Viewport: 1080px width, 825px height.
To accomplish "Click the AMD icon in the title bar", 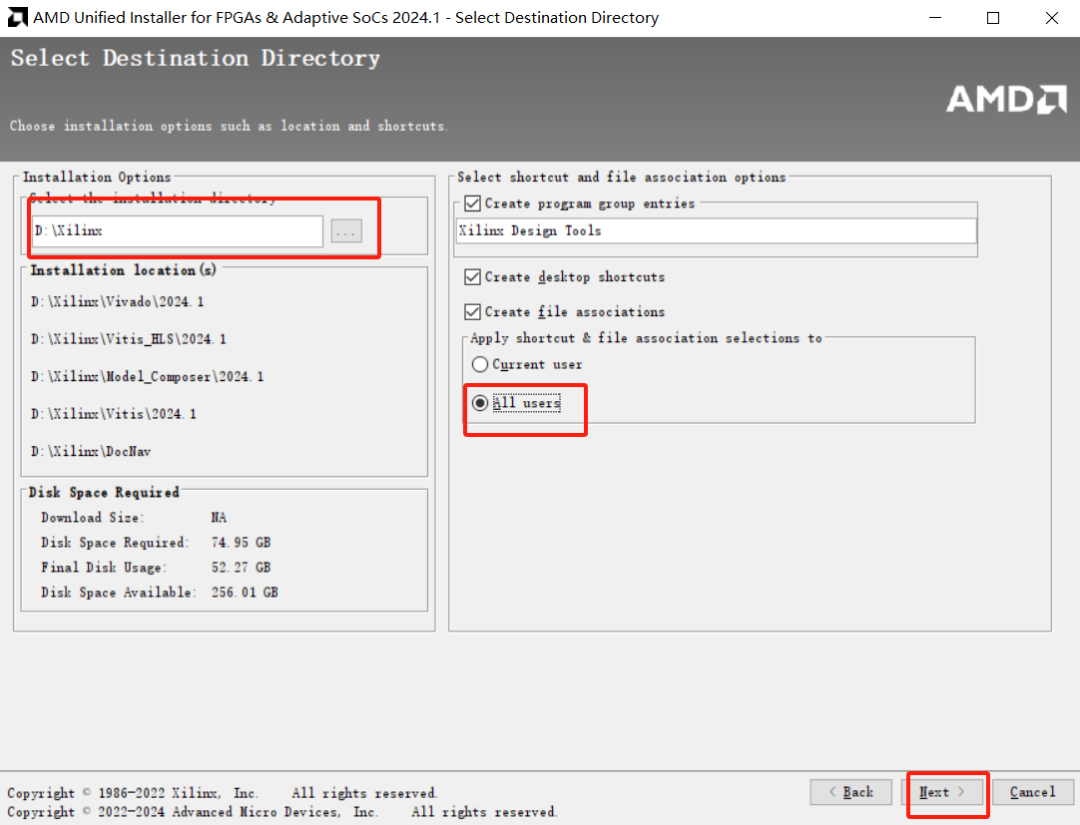I will click(17, 17).
